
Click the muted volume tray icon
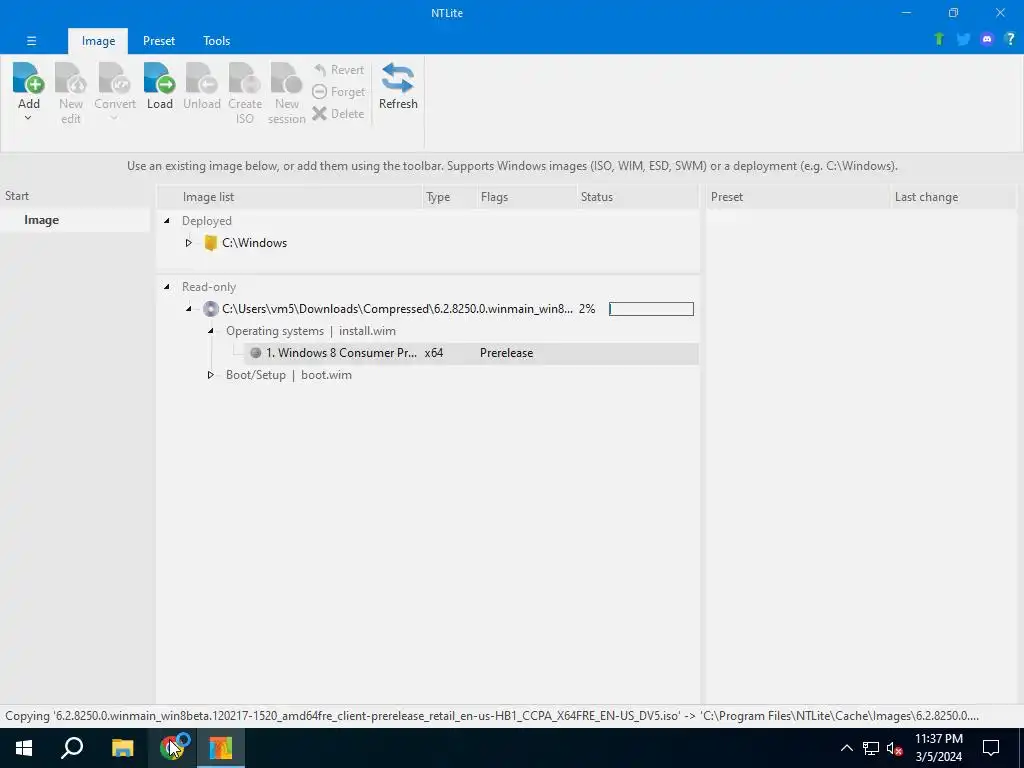(x=895, y=748)
